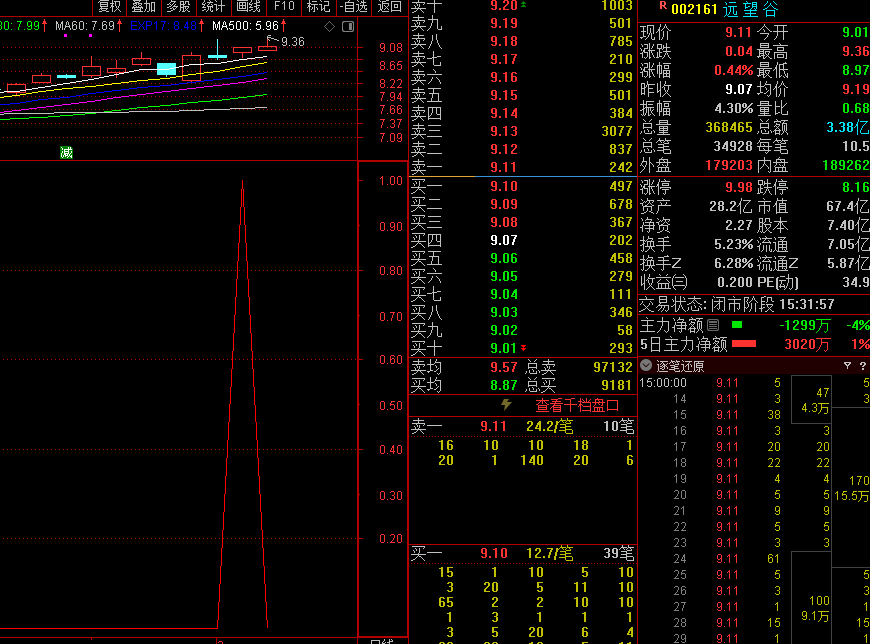Select the 多股 toolbar tab
This screenshot has width=870, height=644.
point(178,7)
